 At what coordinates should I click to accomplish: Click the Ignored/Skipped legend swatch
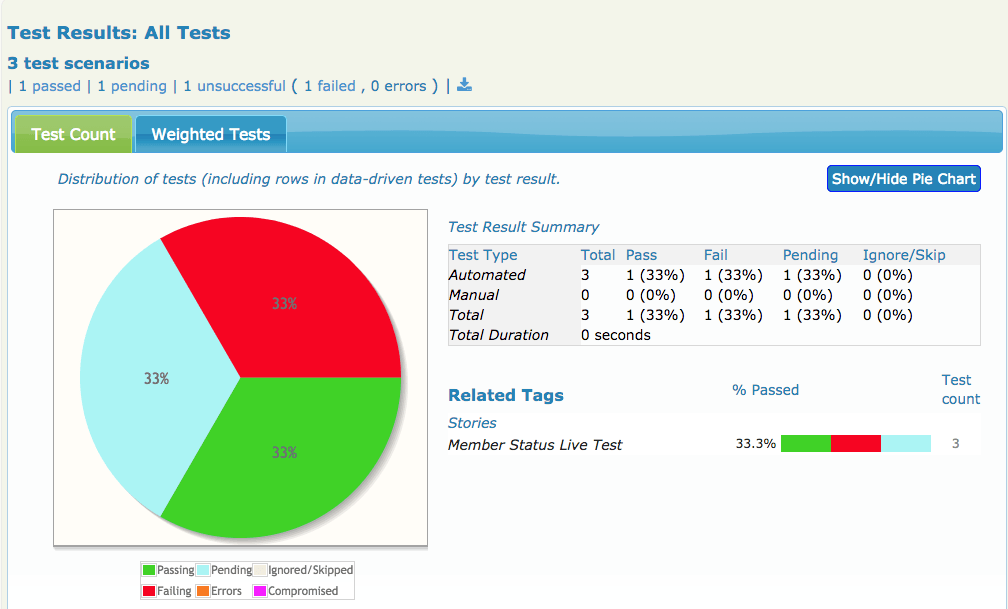click(260, 570)
